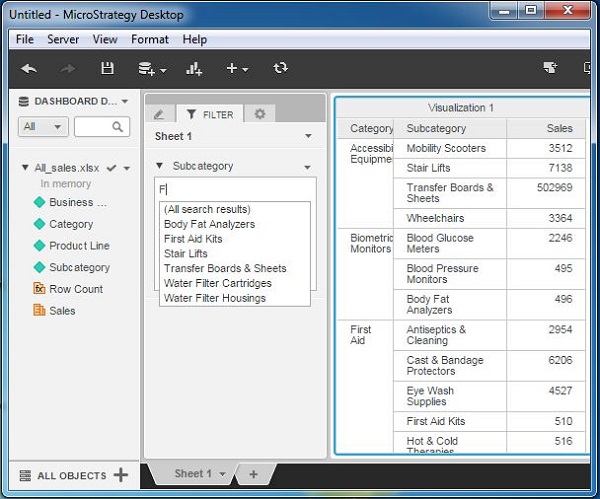
Task: Open the Dashboard Datasets panel dropdown arrow
Action: [125, 101]
